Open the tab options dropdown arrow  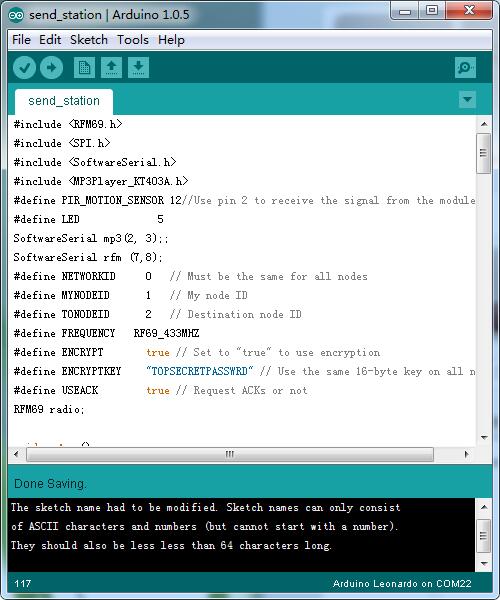pos(467,99)
